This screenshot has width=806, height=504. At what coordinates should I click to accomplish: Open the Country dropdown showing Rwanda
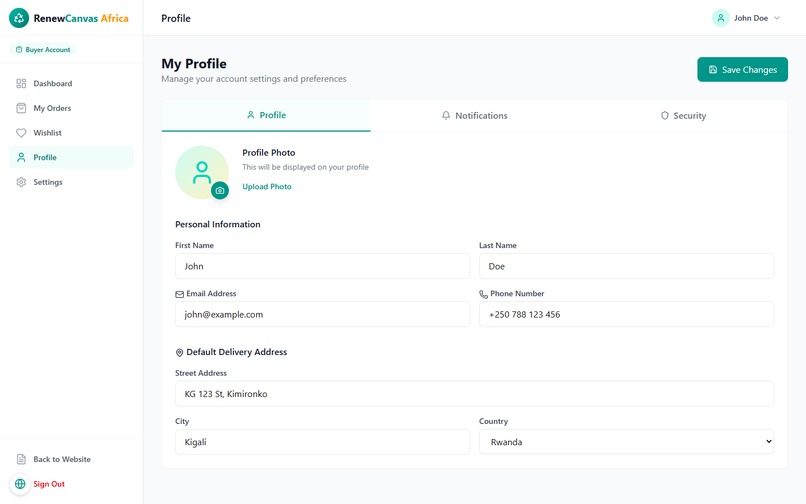click(x=626, y=442)
